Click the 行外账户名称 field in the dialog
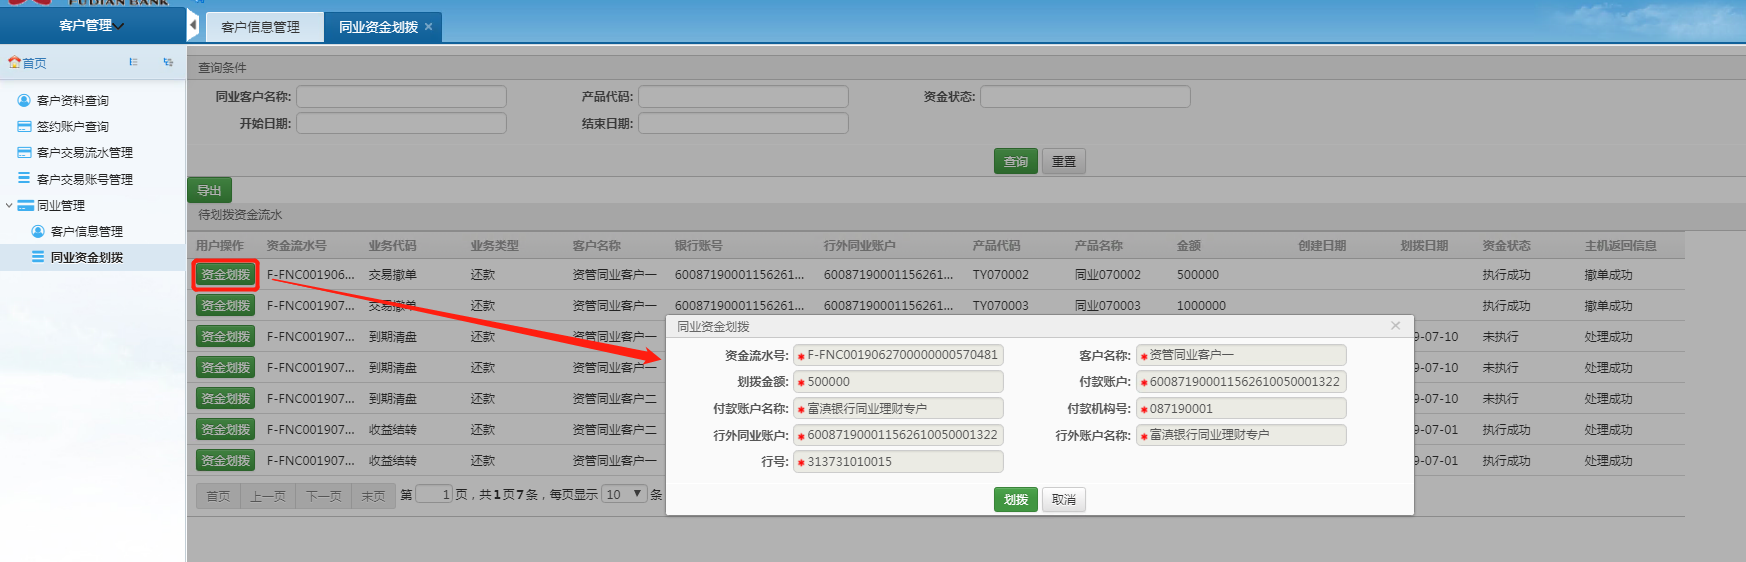This screenshot has width=1746, height=562. [x=1241, y=435]
